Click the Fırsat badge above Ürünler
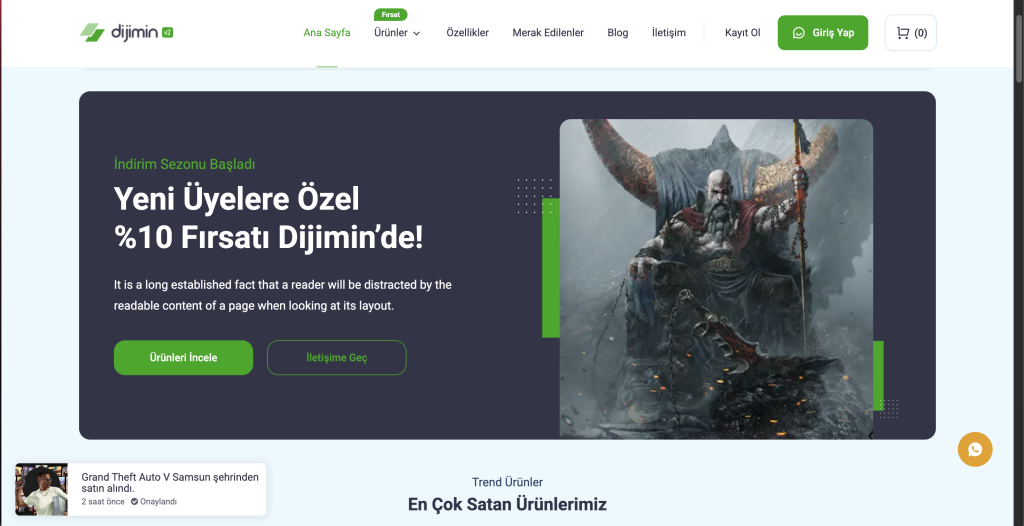This screenshot has height=526, width=1024. click(x=391, y=14)
